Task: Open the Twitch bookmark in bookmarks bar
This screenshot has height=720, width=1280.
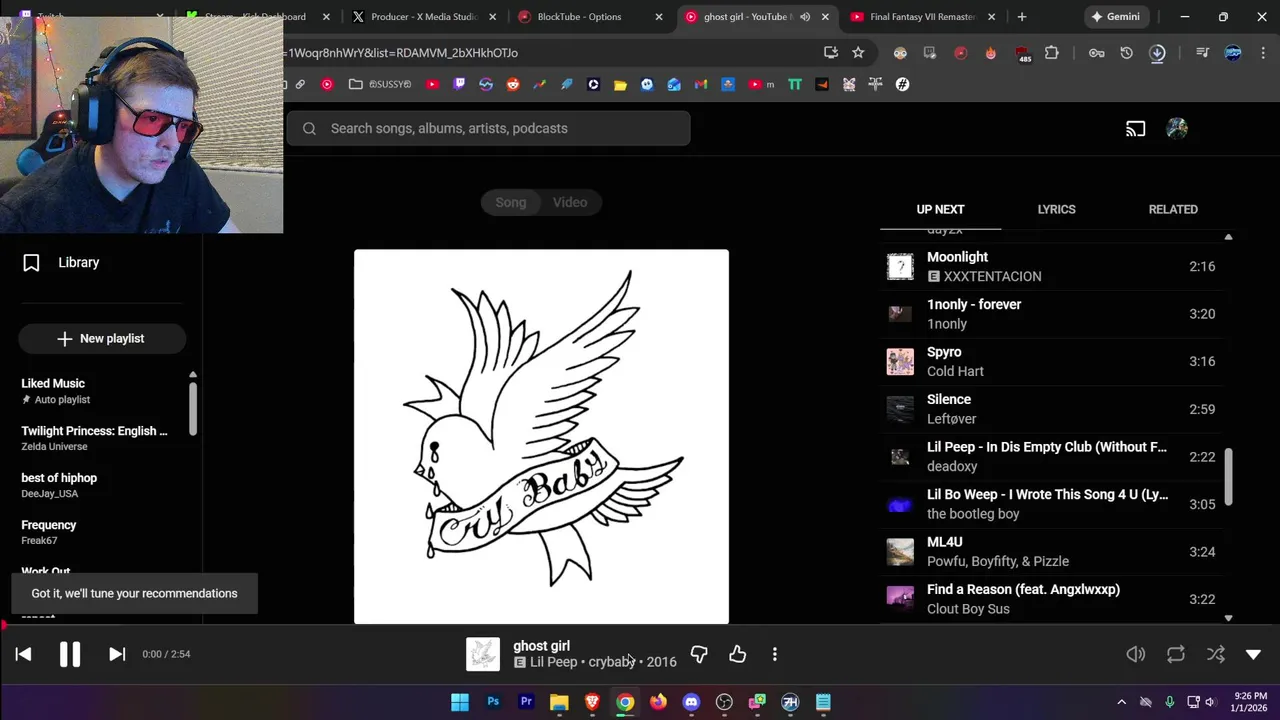Action: click(x=459, y=85)
